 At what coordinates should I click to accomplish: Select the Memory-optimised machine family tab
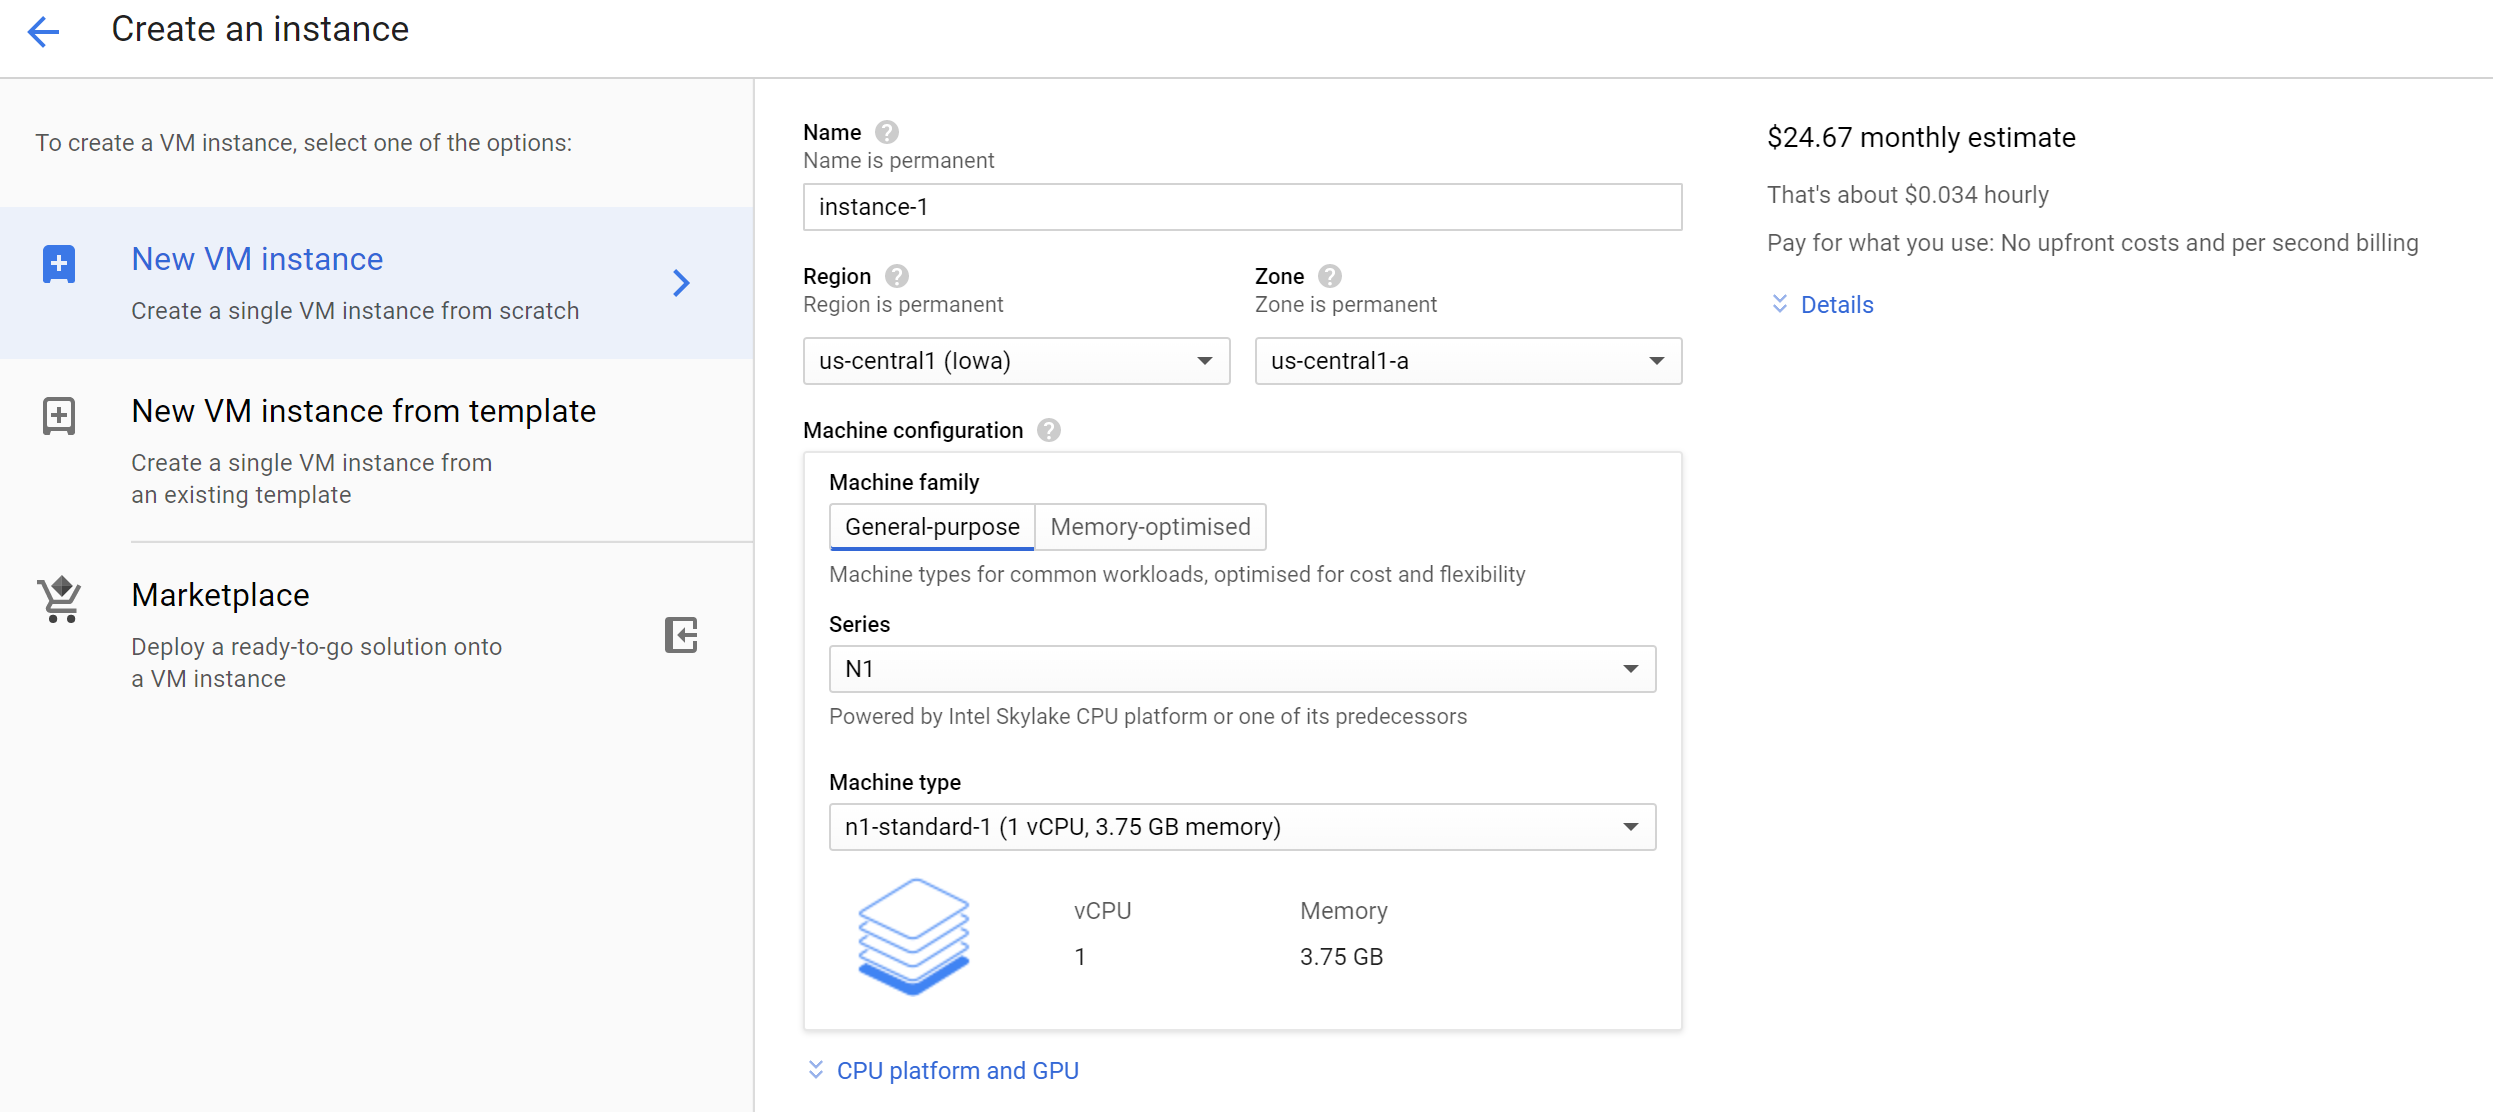coord(1150,527)
